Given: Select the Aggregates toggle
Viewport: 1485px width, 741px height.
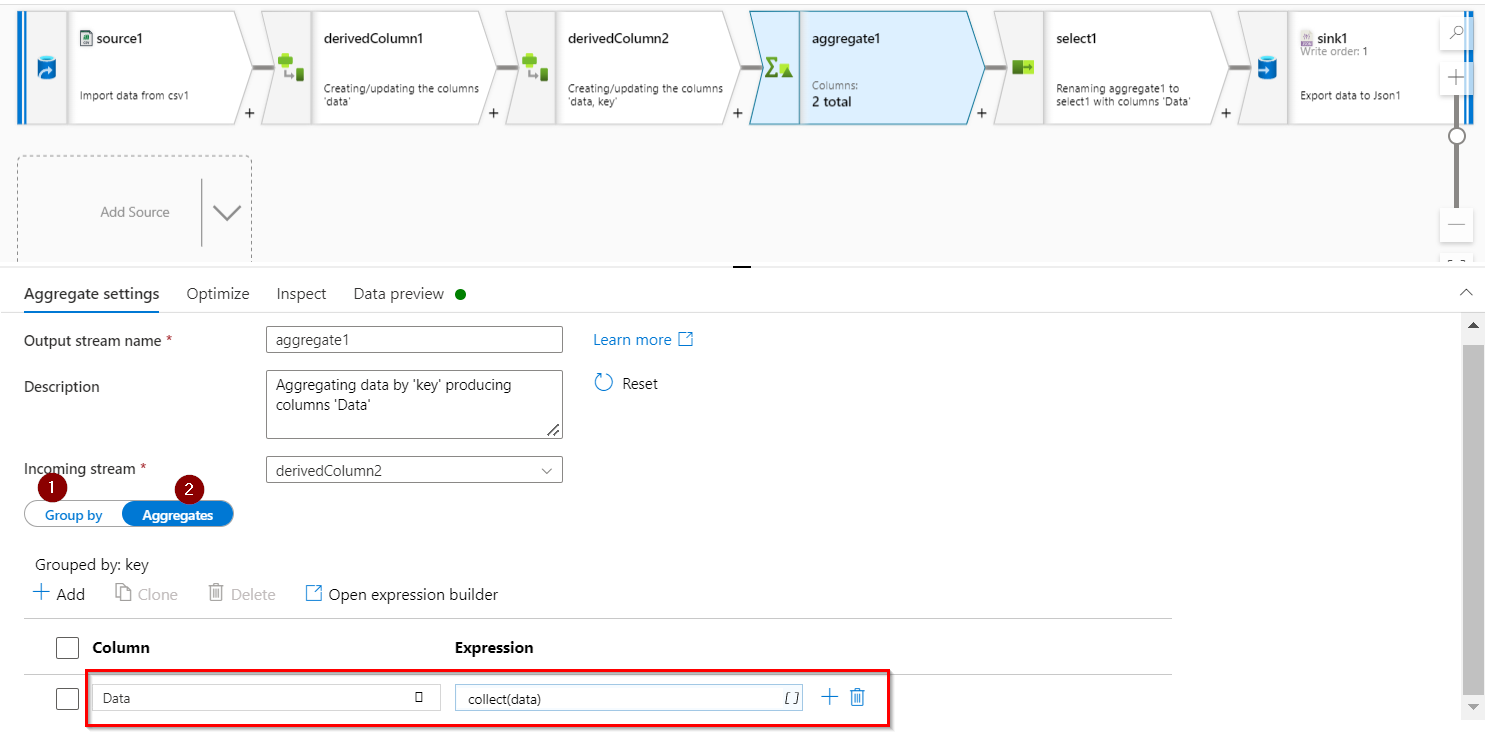Looking at the screenshot, I should 178,515.
